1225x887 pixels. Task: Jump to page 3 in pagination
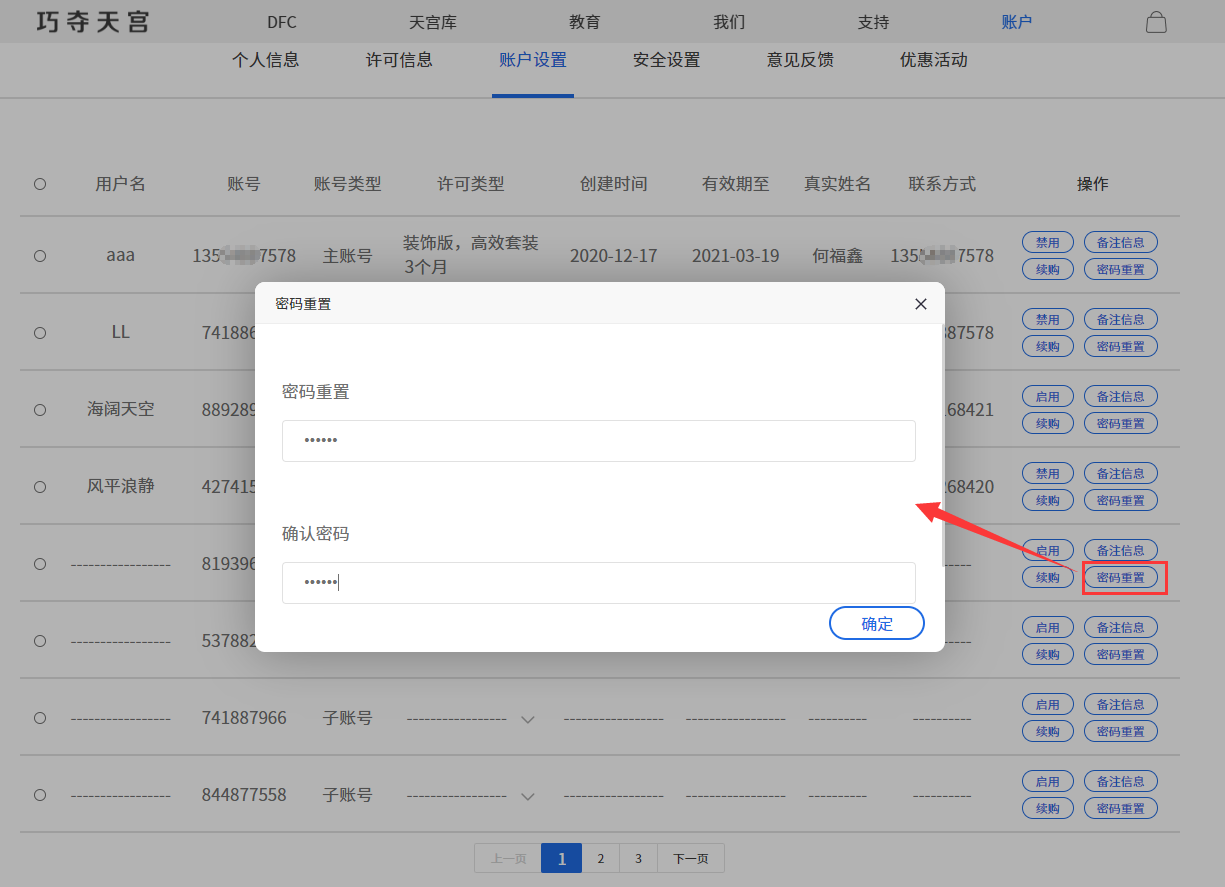pos(638,858)
